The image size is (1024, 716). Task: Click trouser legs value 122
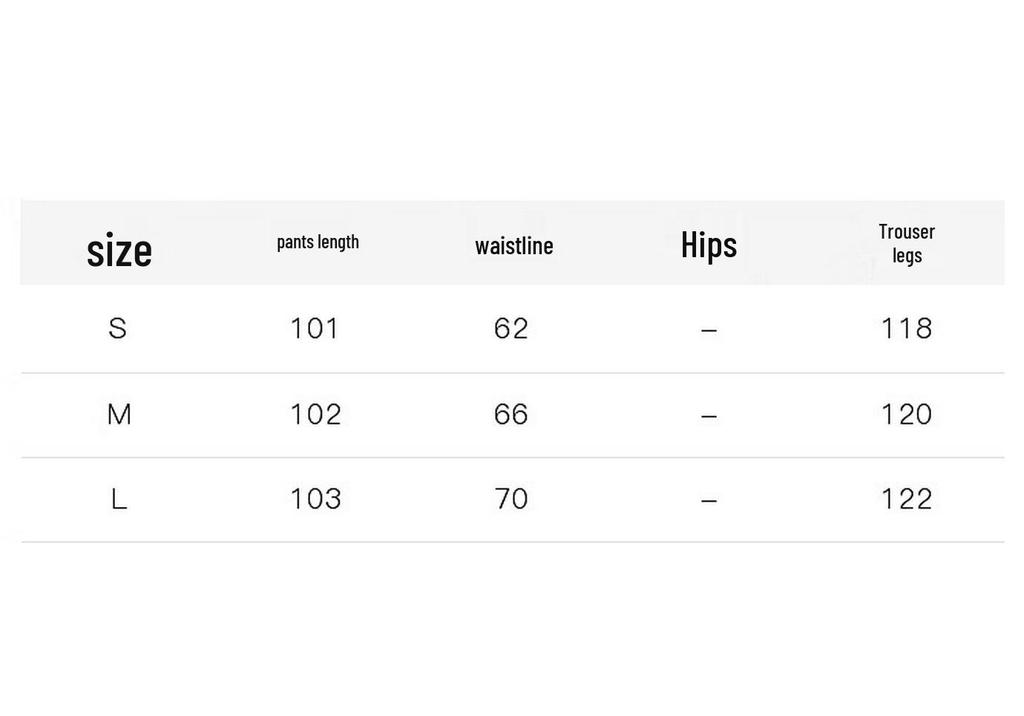(906, 499)
